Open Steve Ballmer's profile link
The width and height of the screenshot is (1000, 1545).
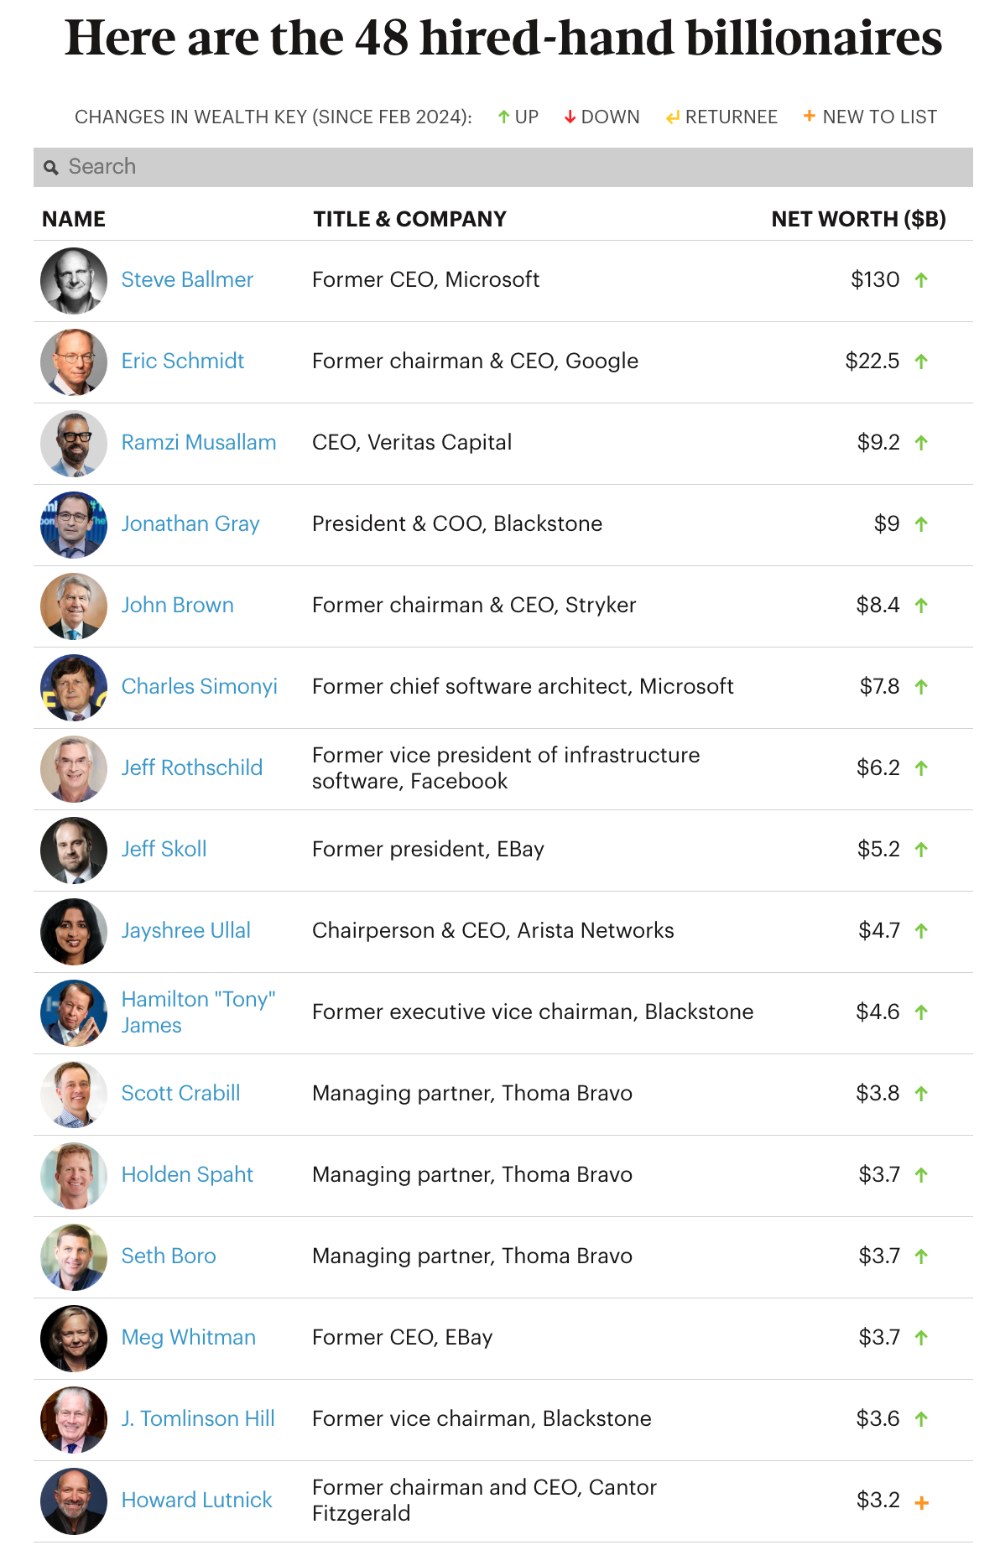(187, 280)
